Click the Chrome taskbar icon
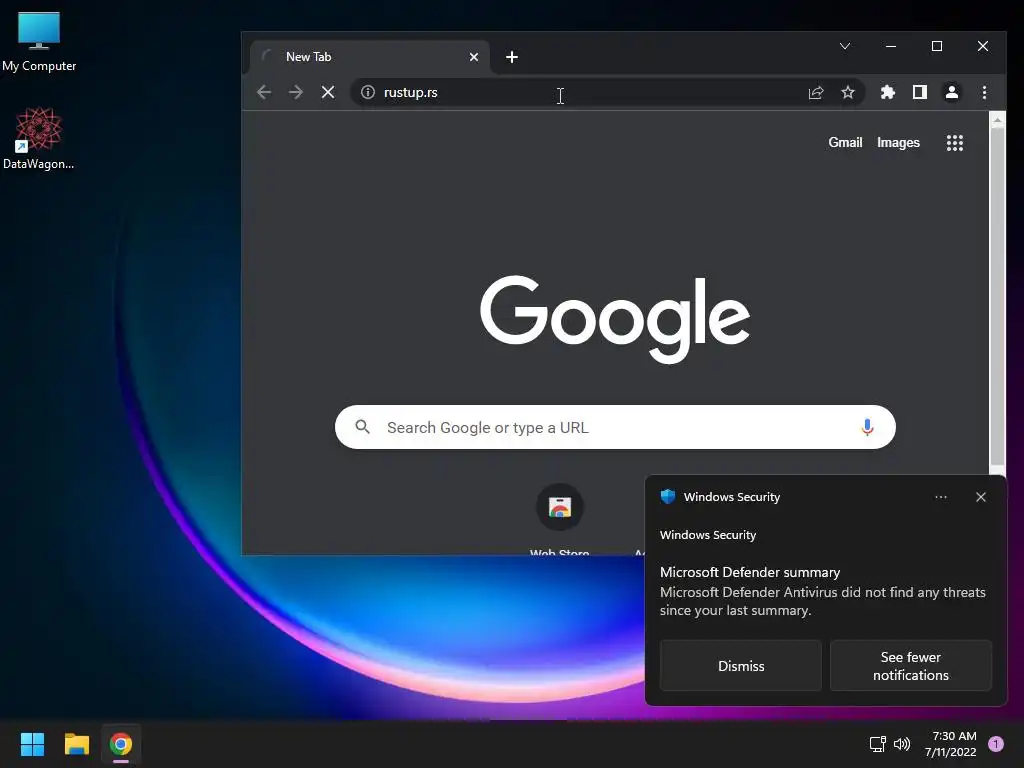Image resolution: width=1024 pixels, height=768 pixels. point(121,744)
